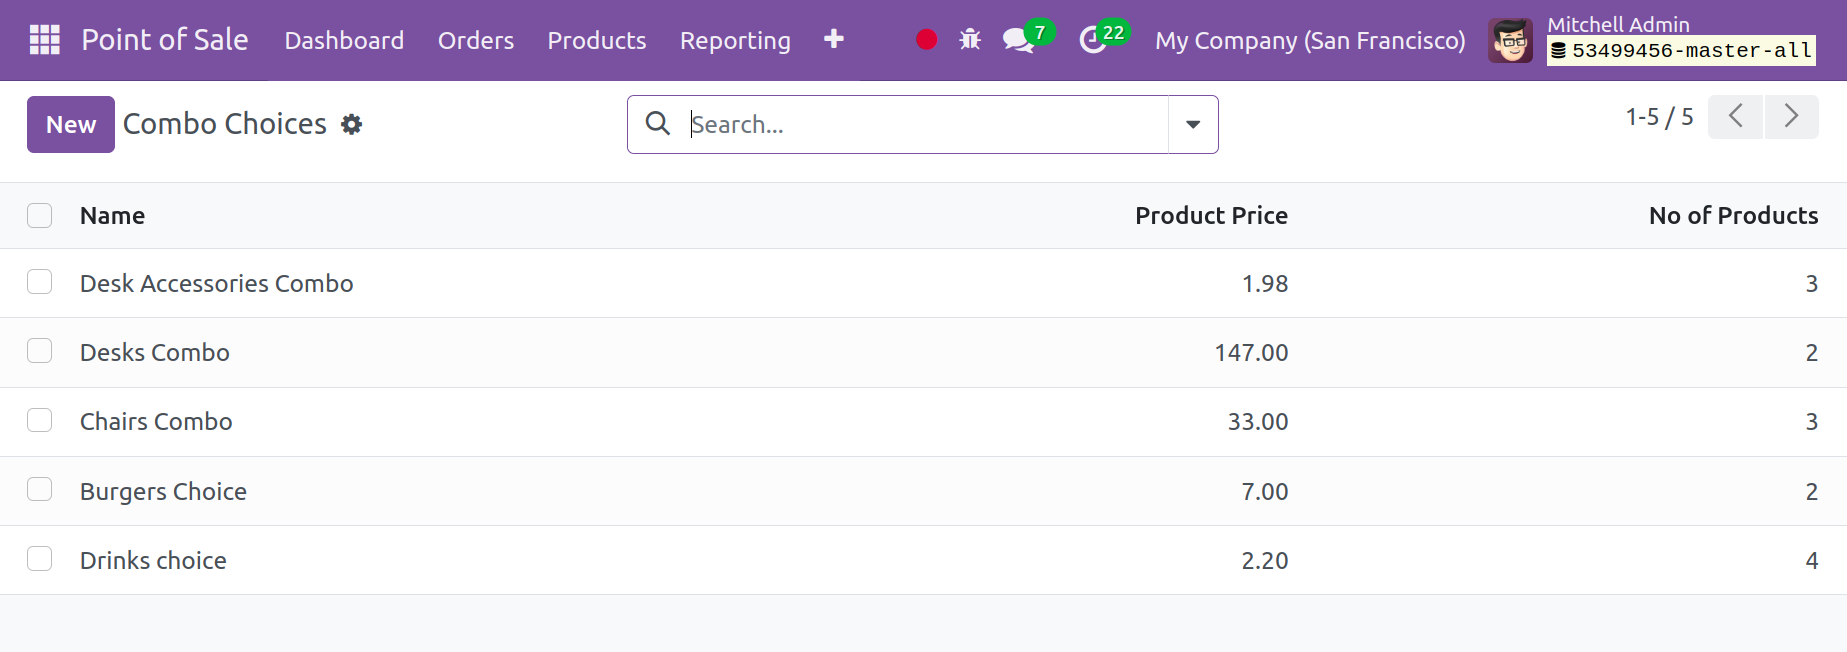Click the Combo Choices gear settings icon
Screen dimensions: 1847x652
[x=351, y=125]
